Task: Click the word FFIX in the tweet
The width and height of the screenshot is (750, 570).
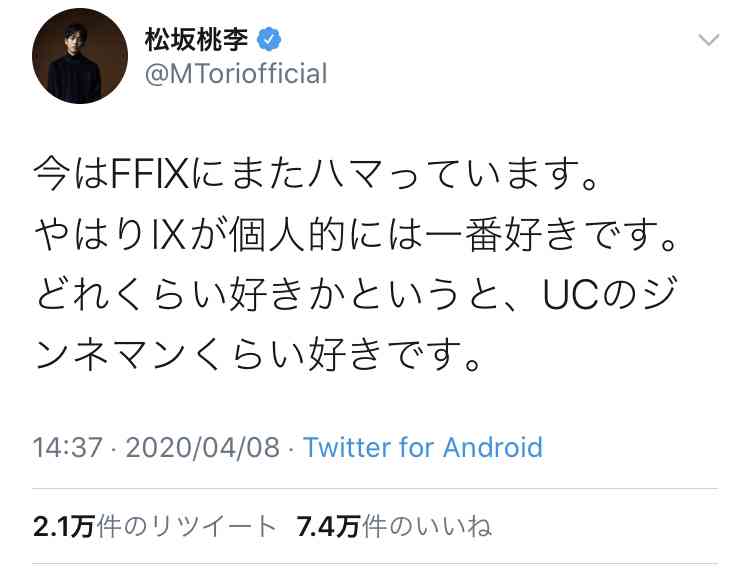Action: (x=150, y=175)
